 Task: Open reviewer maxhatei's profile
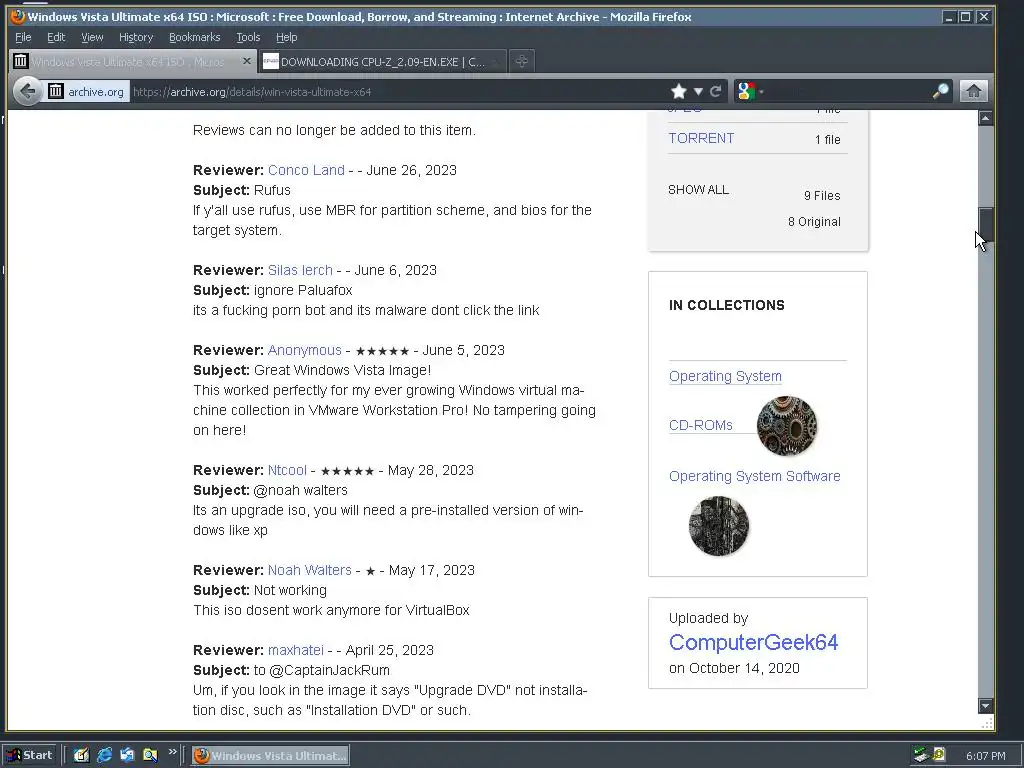pyautogui.click(x=296, y=650)
